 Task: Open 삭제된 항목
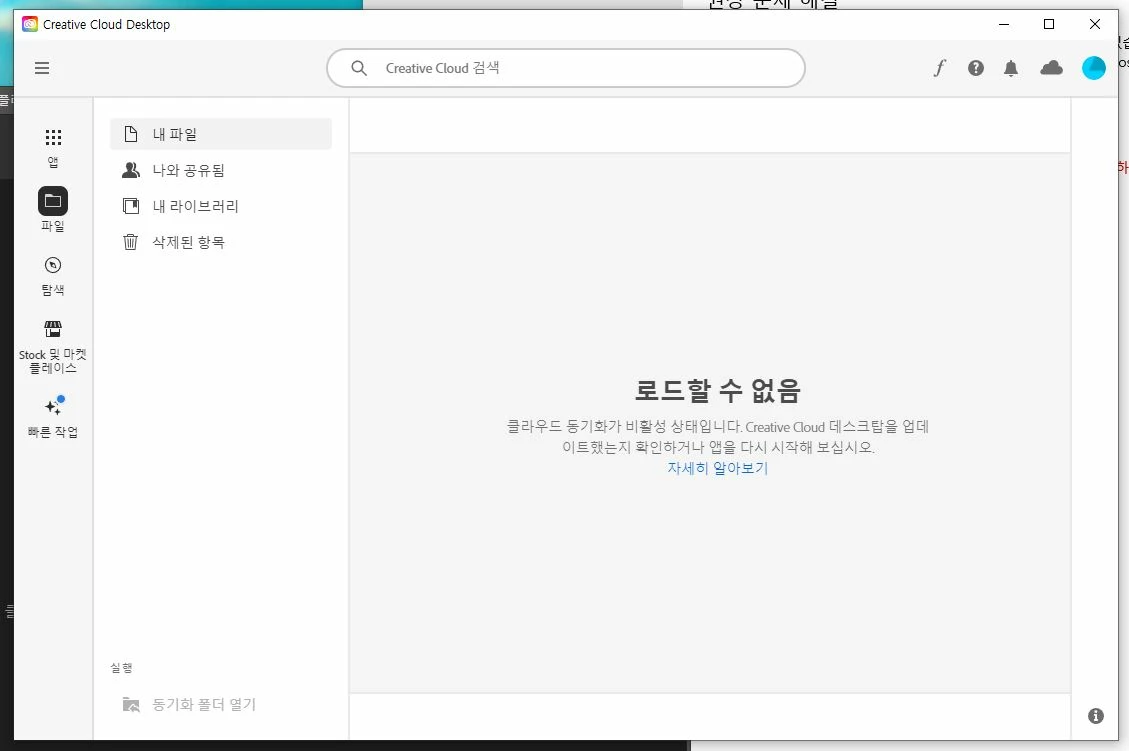[x=220, y=242]
